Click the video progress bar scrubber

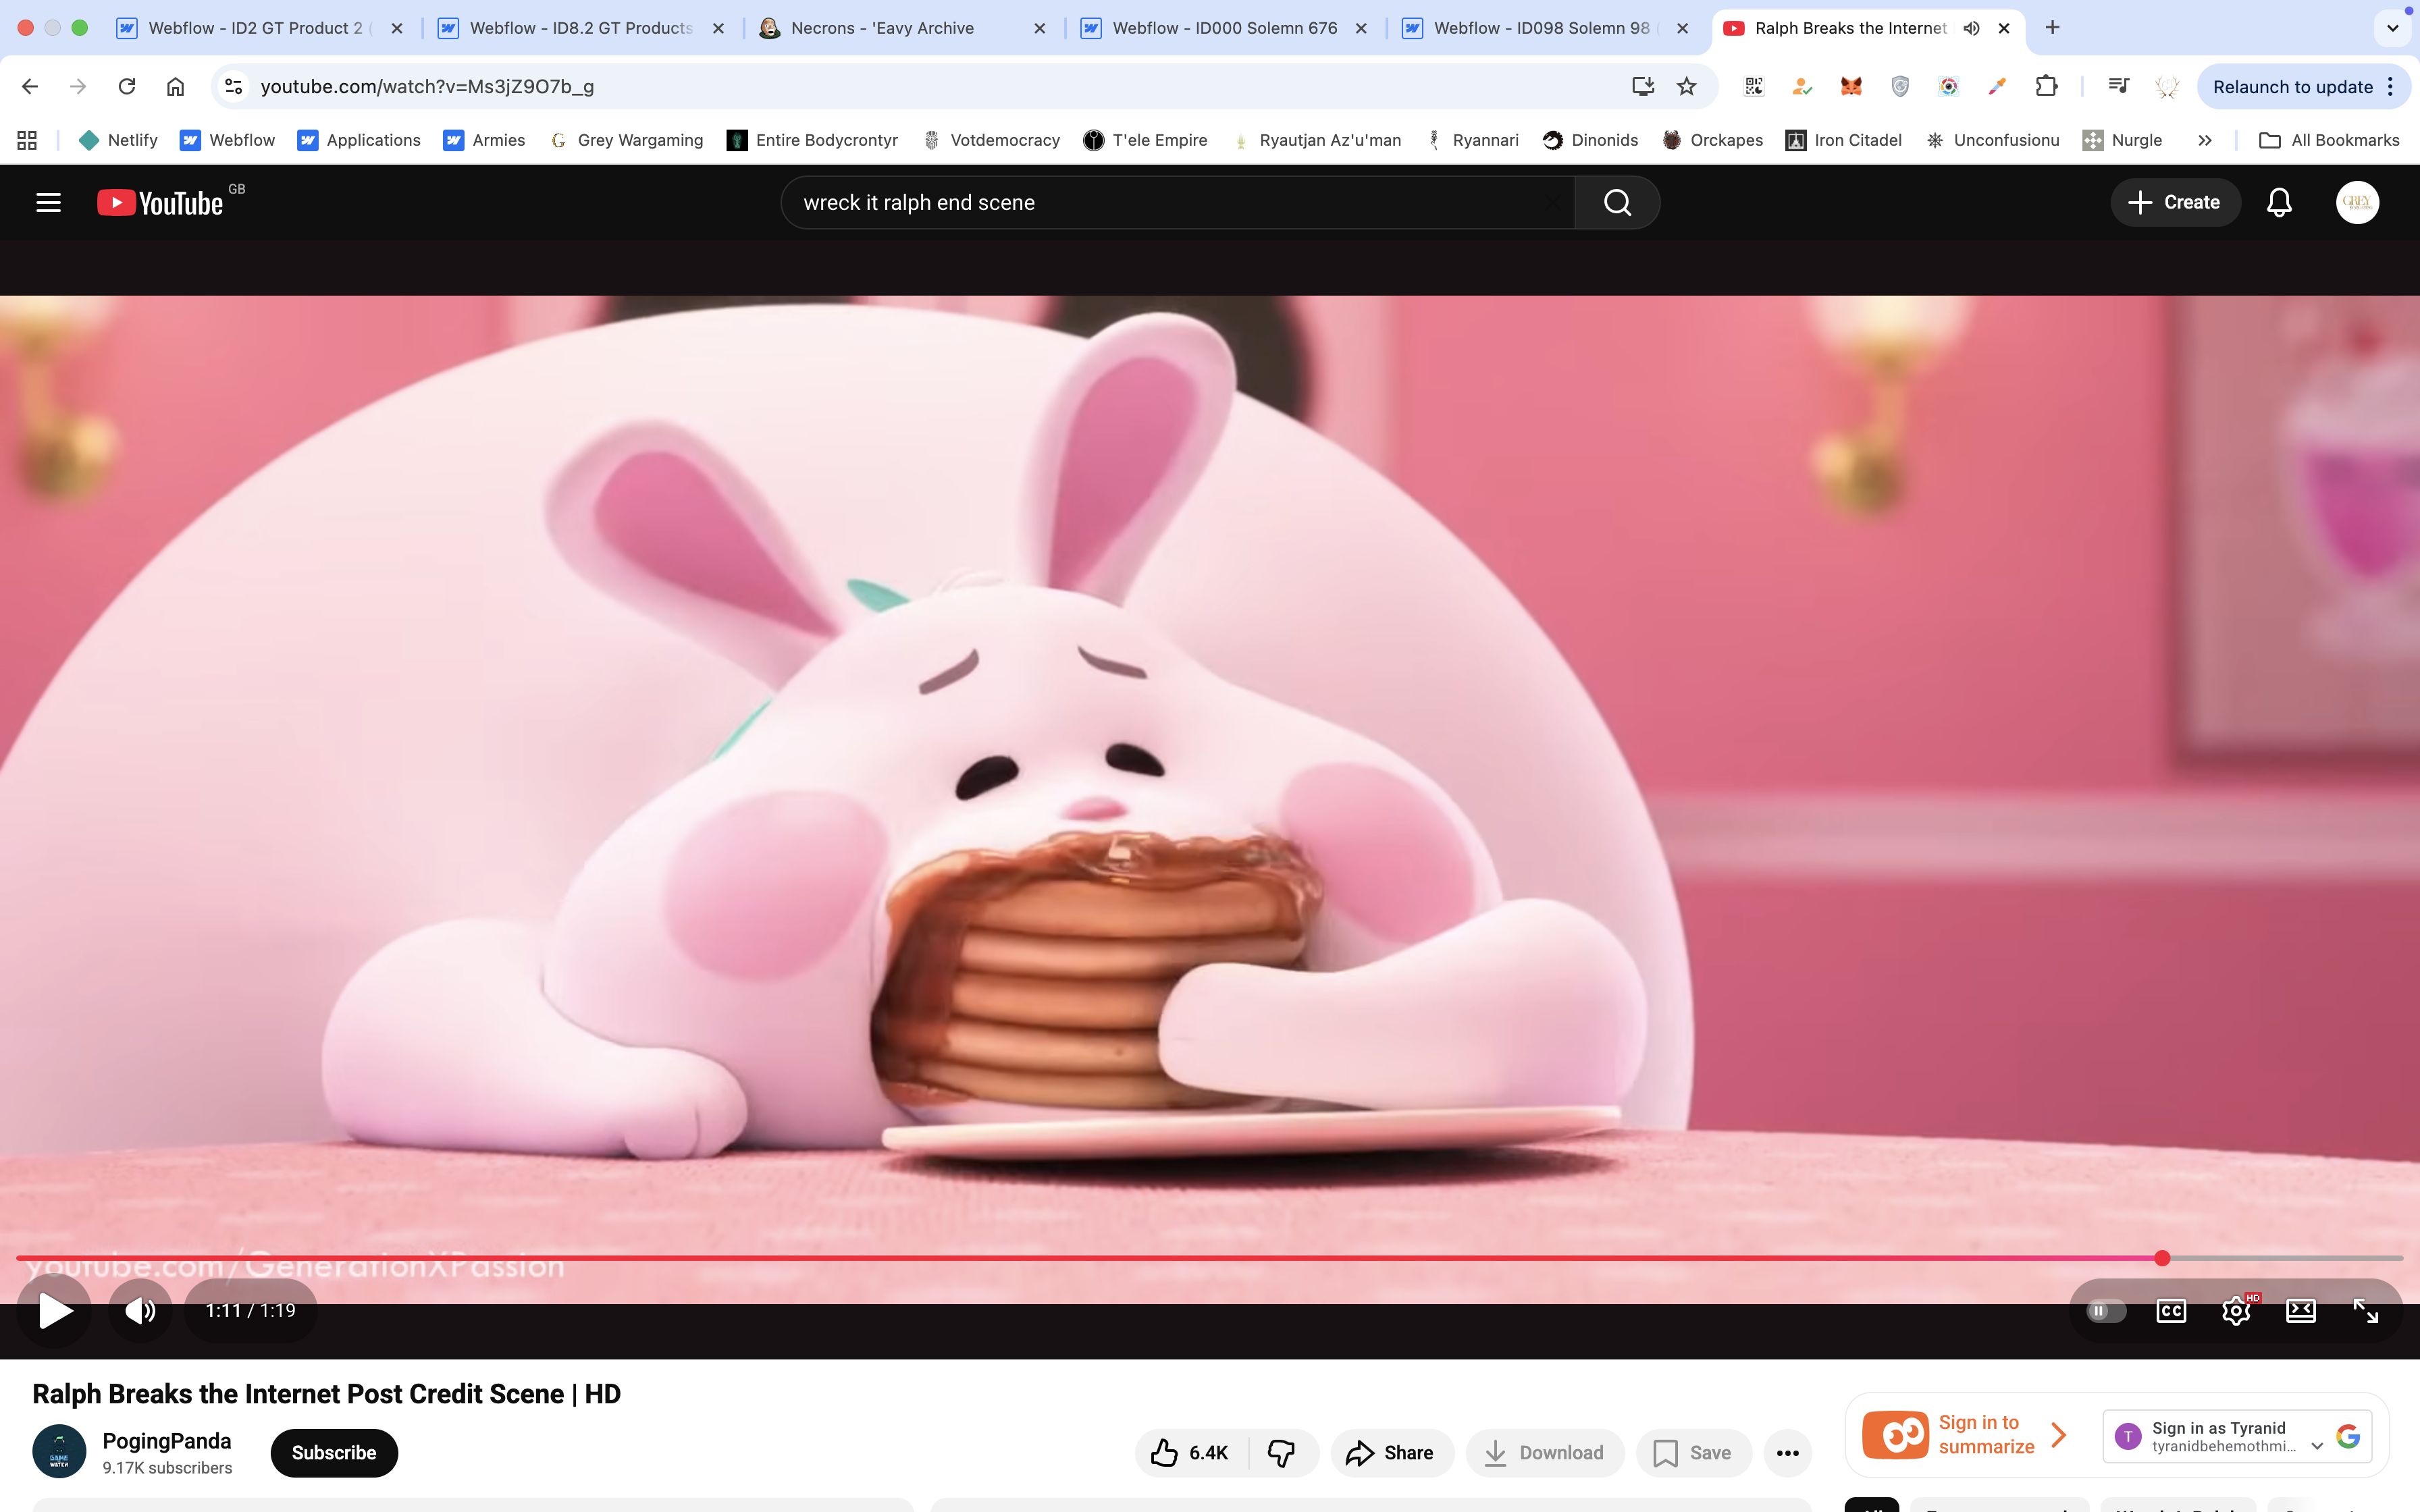click(2162, 1258)
